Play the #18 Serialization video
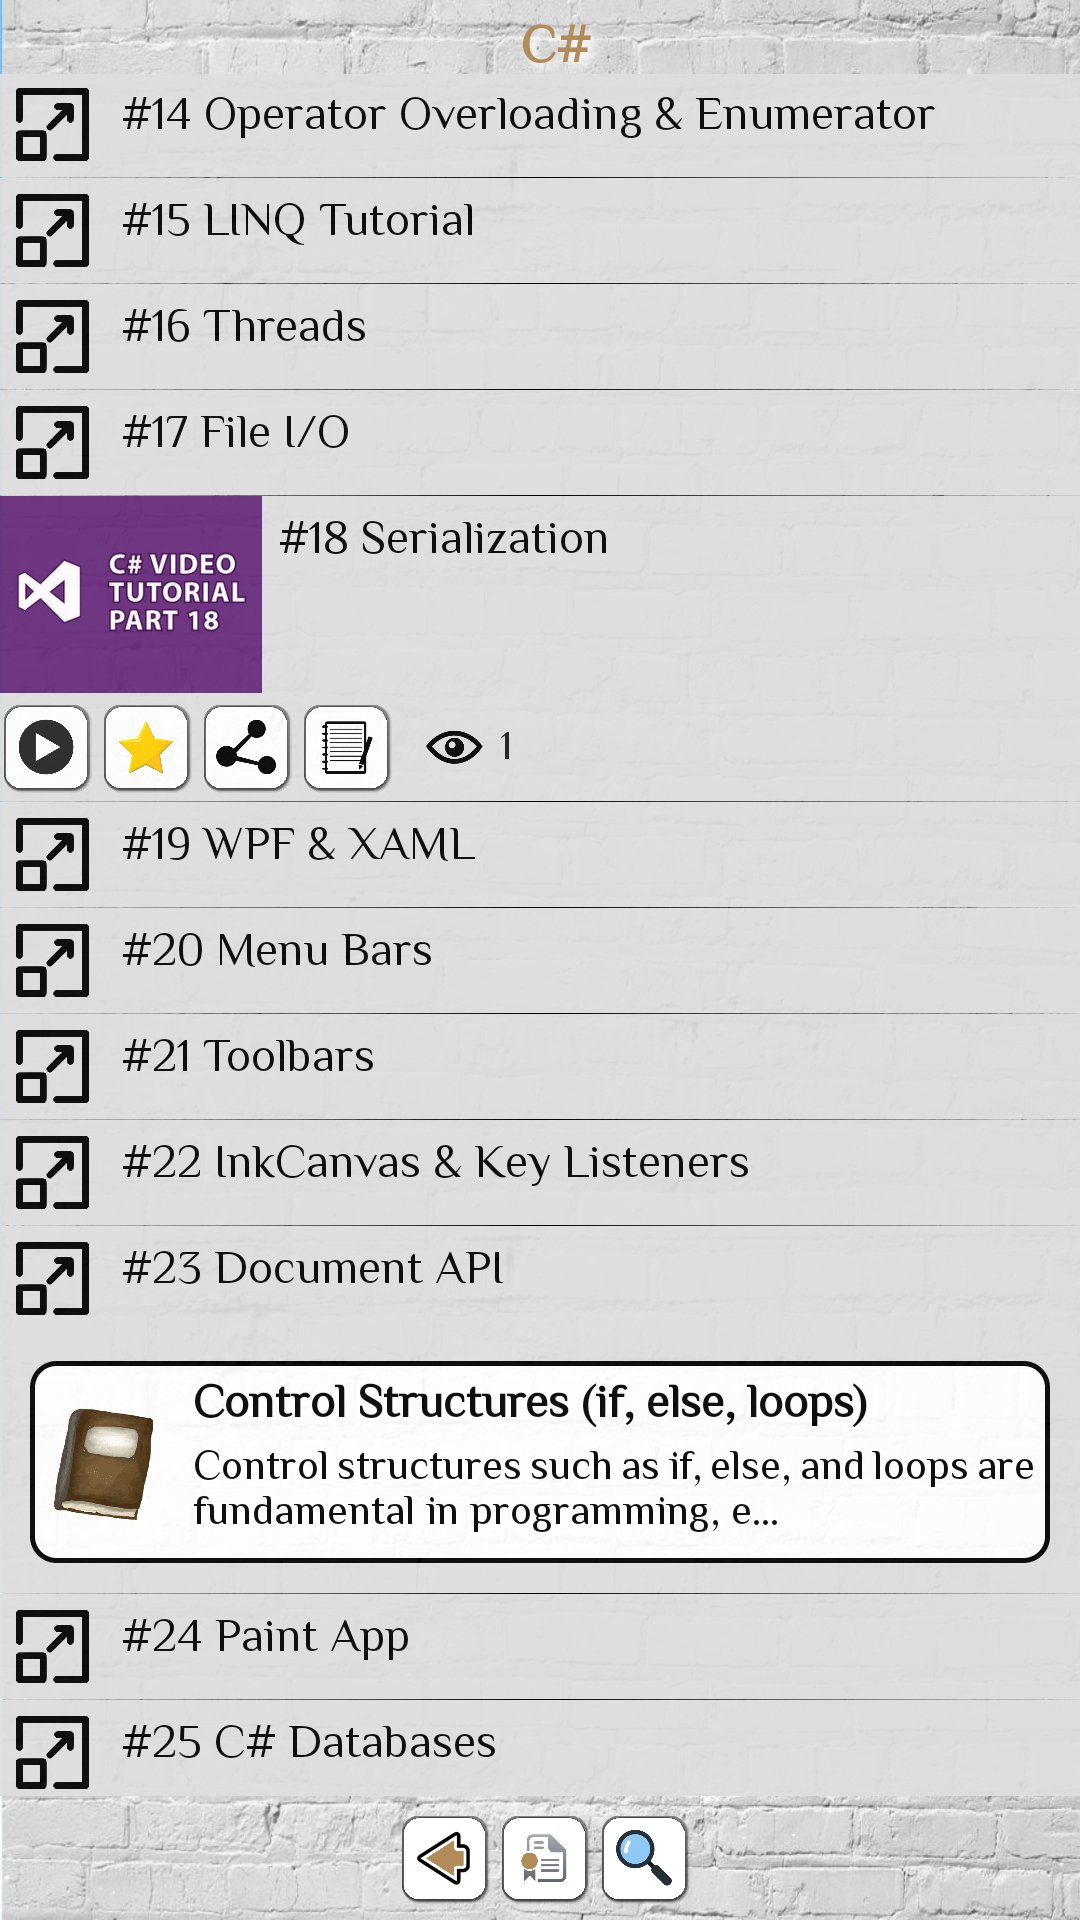The width and height of the screenshot is (1080, 1920). (x=46, y=747)
